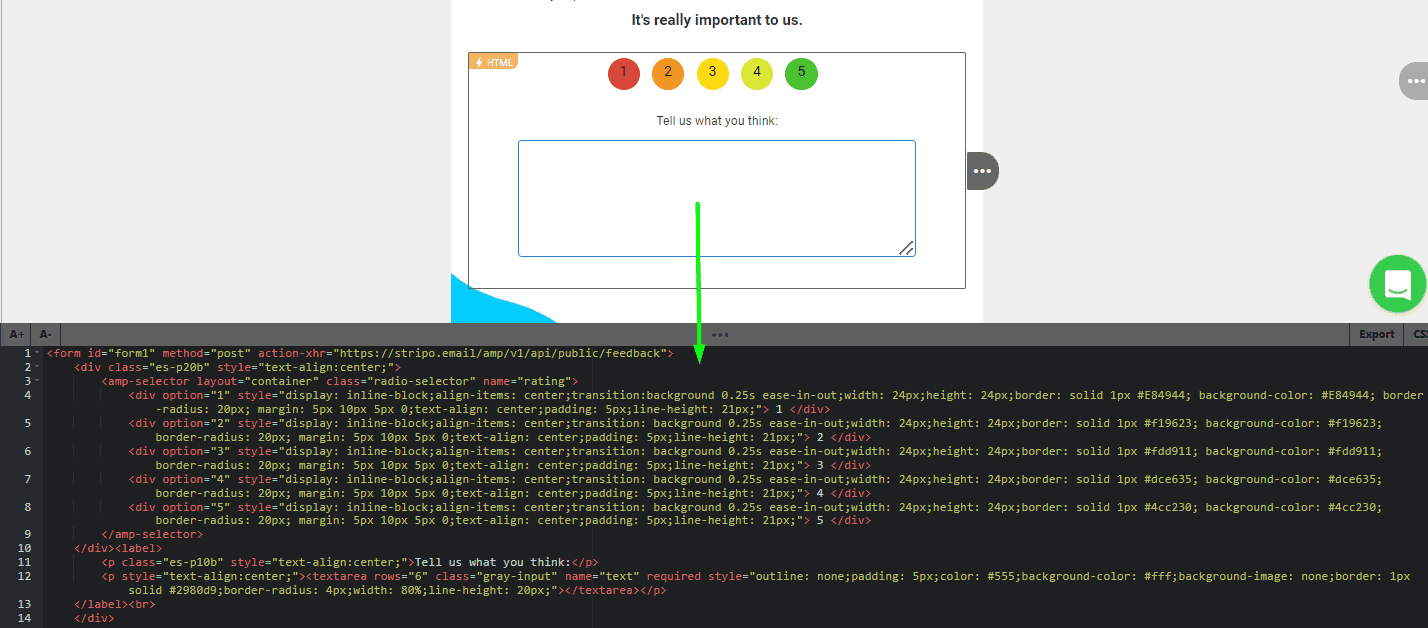Select rating circle 1

coord(623,73)
